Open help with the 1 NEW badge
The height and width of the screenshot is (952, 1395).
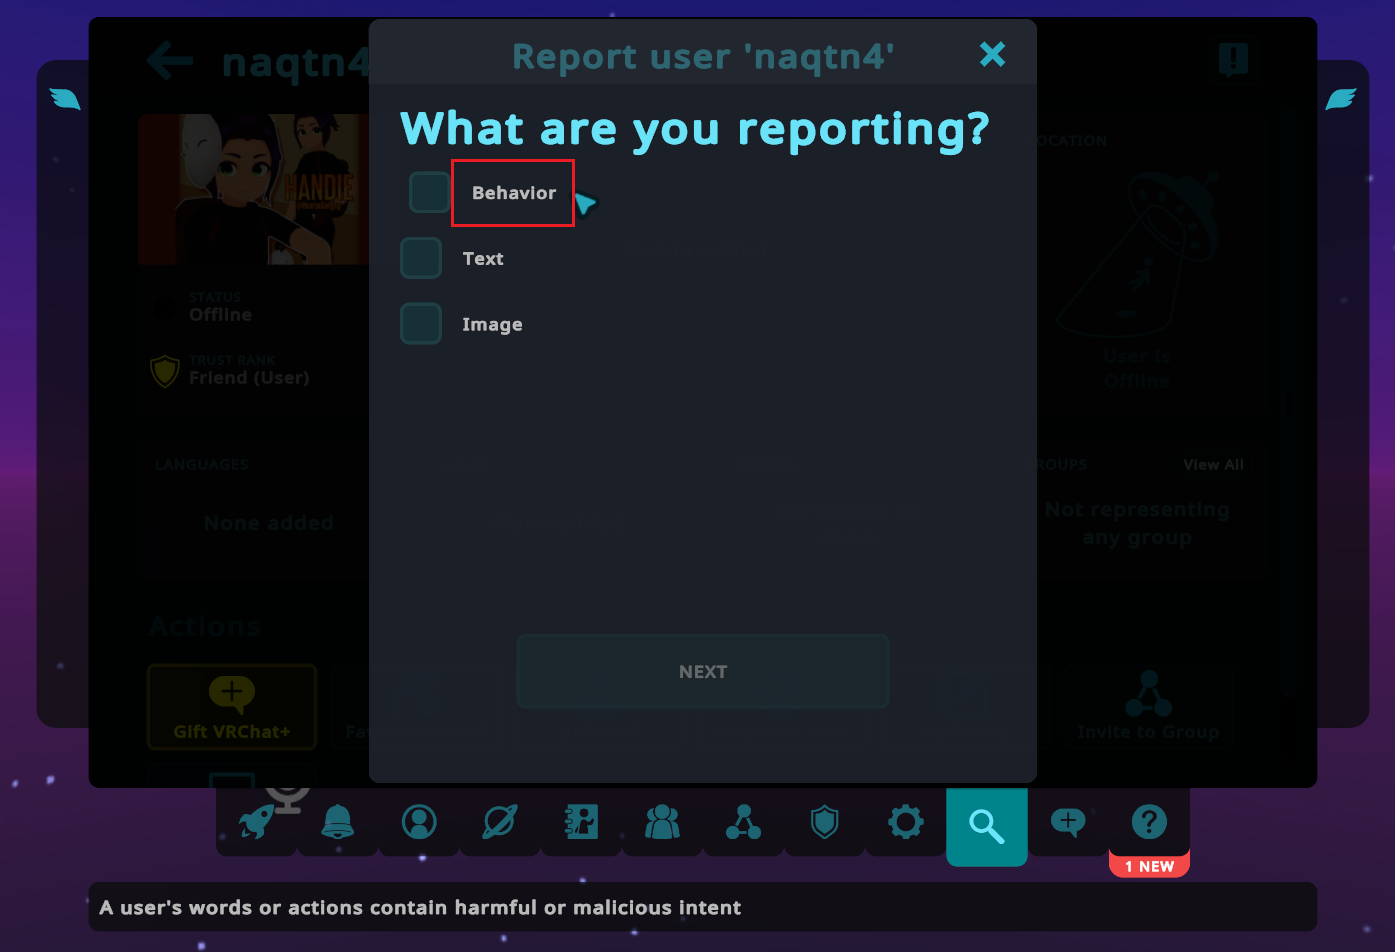pyautogui.click(x=1148, y=822)
